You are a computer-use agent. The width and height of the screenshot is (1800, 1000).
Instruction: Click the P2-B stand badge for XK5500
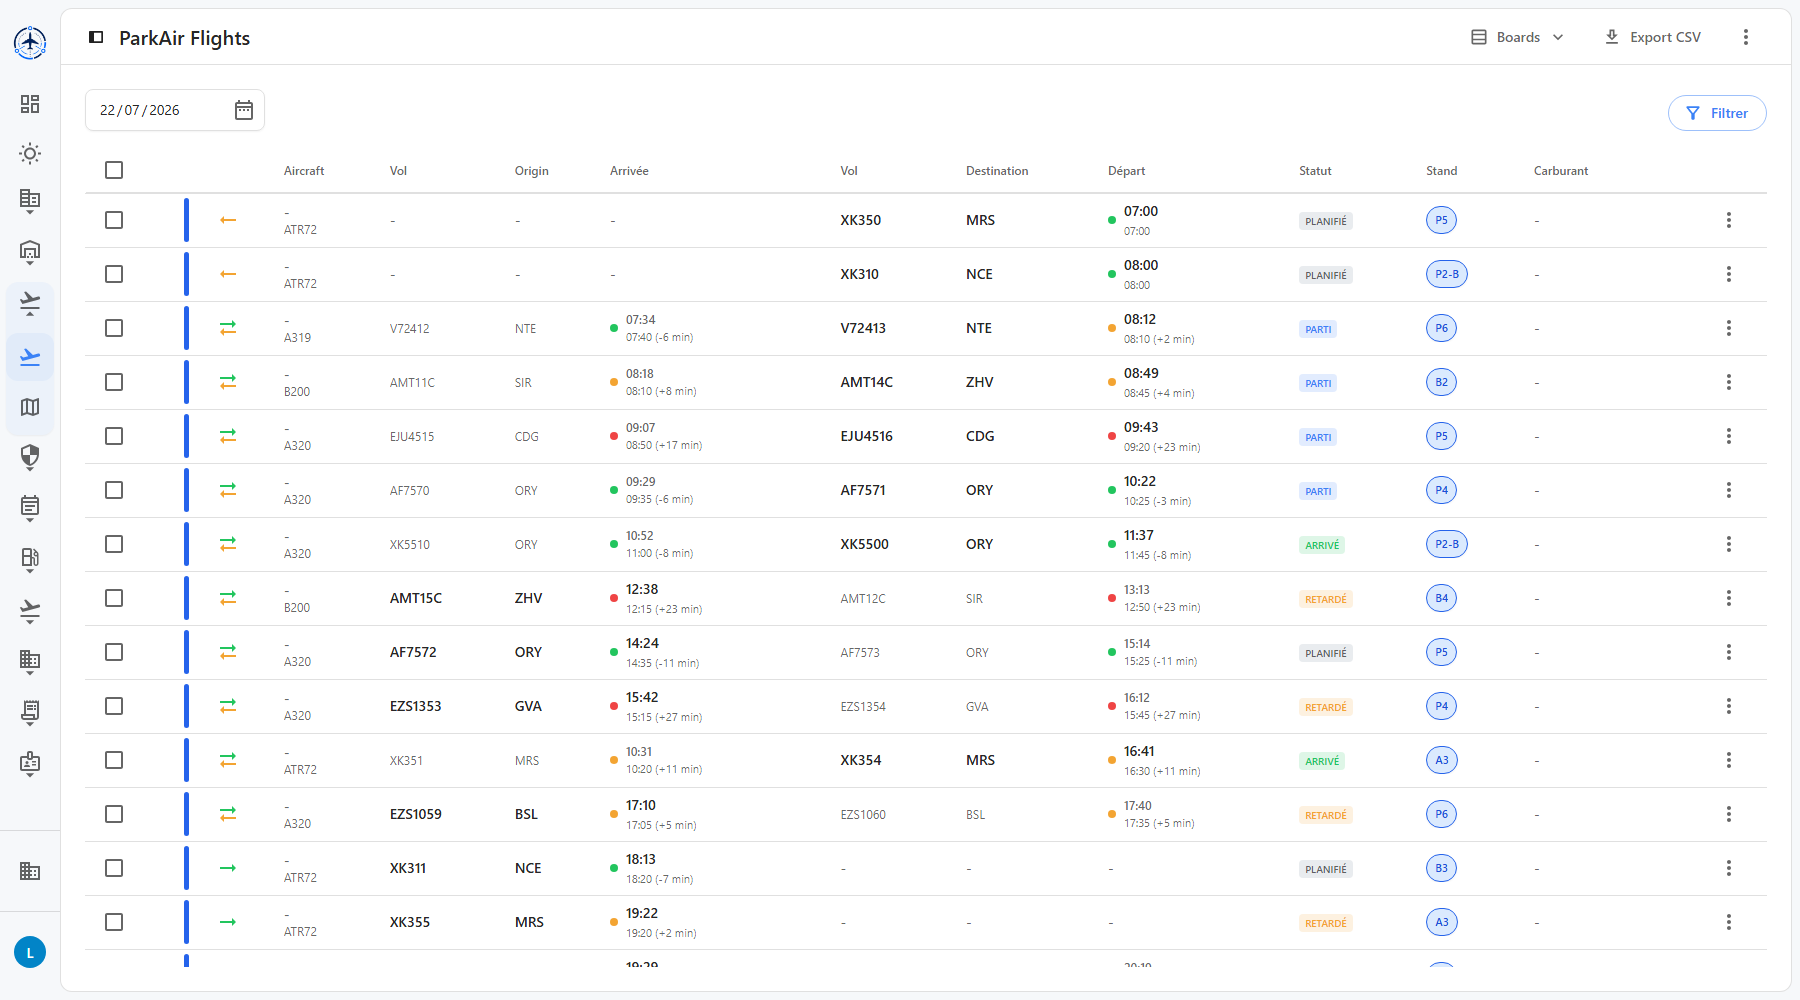click(1446, 544)
